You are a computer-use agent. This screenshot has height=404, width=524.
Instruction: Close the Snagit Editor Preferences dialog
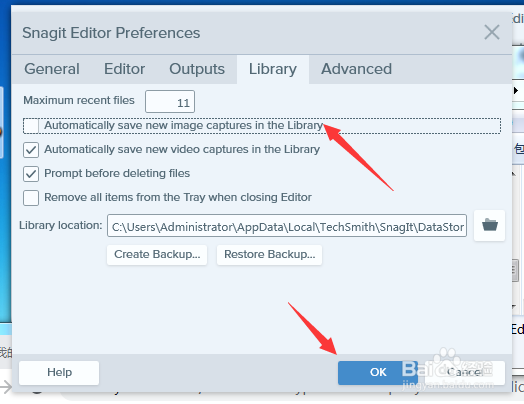(x=492, y=32)
